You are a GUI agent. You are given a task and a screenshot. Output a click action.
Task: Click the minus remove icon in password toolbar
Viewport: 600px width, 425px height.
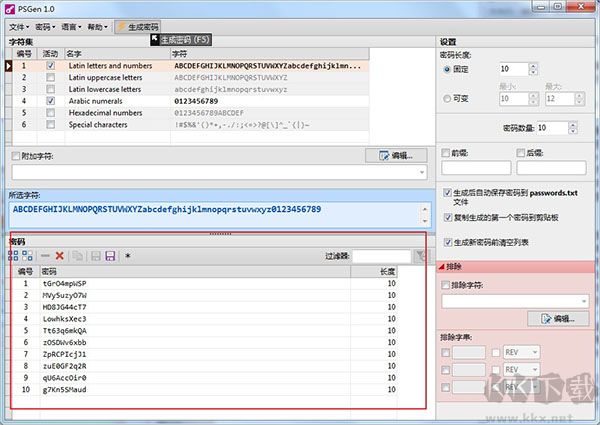(45, 256)
